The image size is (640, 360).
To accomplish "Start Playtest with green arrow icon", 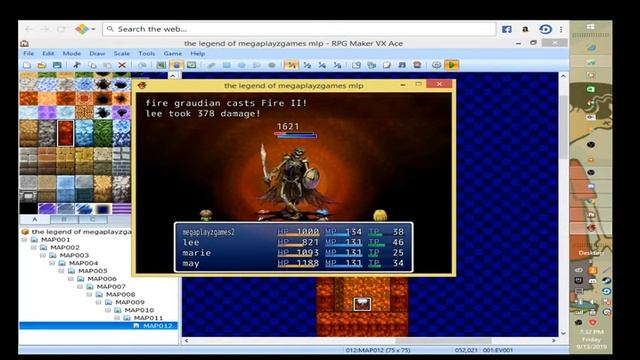I will pos(451,65).
